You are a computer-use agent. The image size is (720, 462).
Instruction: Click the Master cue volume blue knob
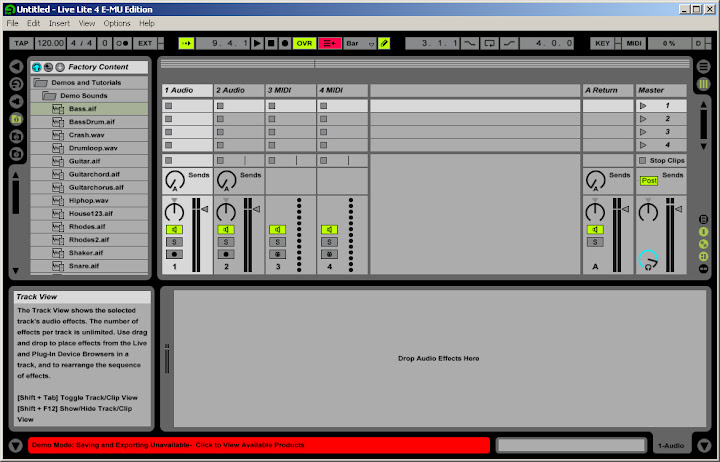coord(648,260)
